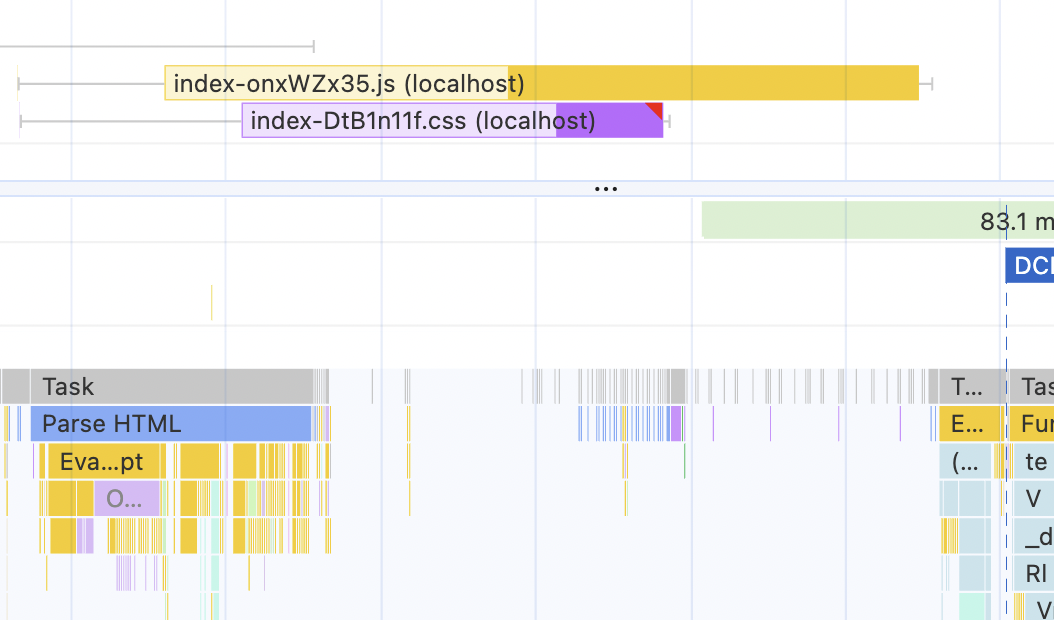Select the gray 'T...' task block
Screen dimensions: 1054x620
coord(965,386)
